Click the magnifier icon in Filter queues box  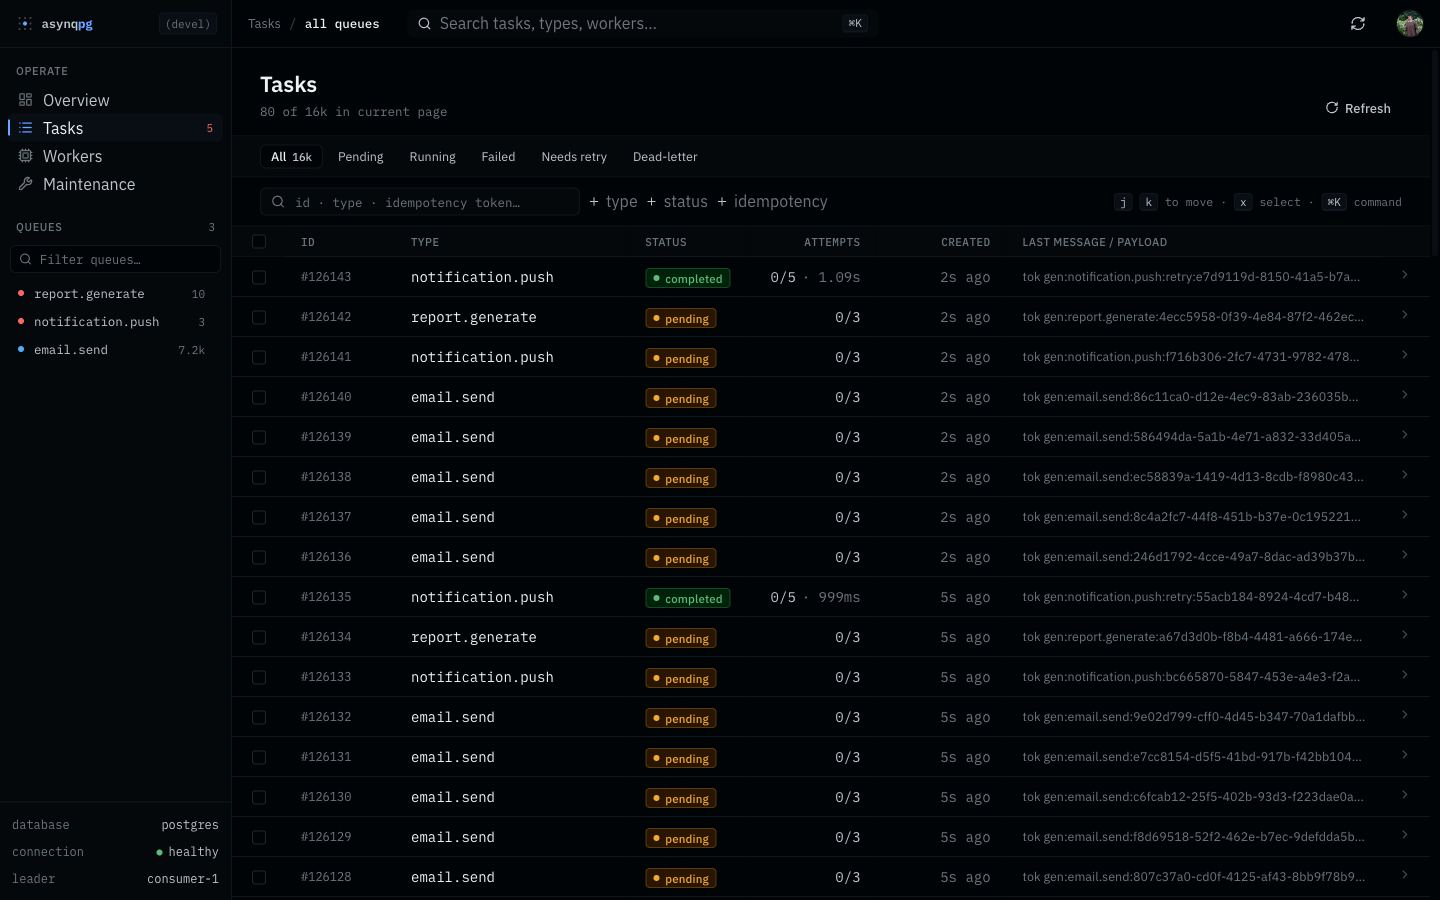coord(26,259)
